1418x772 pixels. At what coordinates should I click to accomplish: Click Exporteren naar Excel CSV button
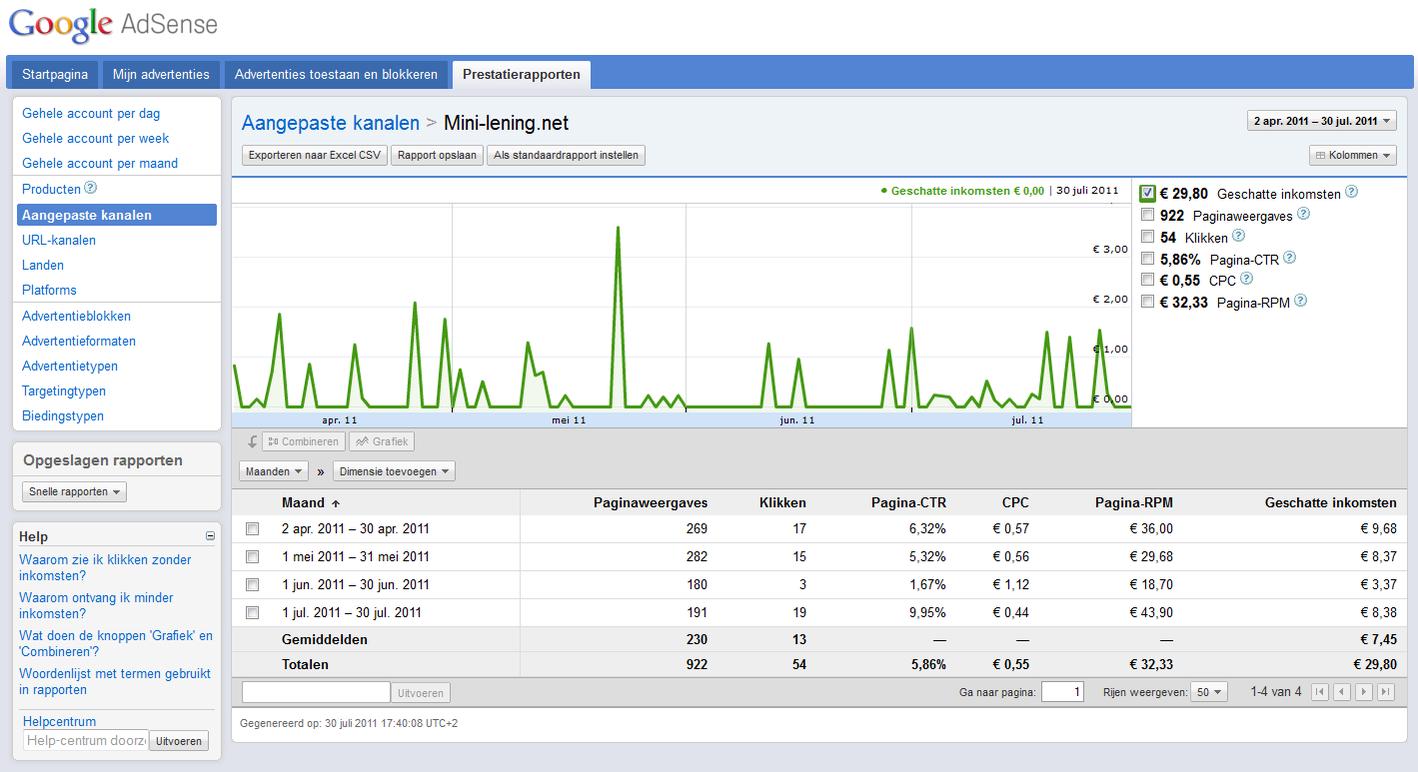pyautogui.click(x=315, y=155)
